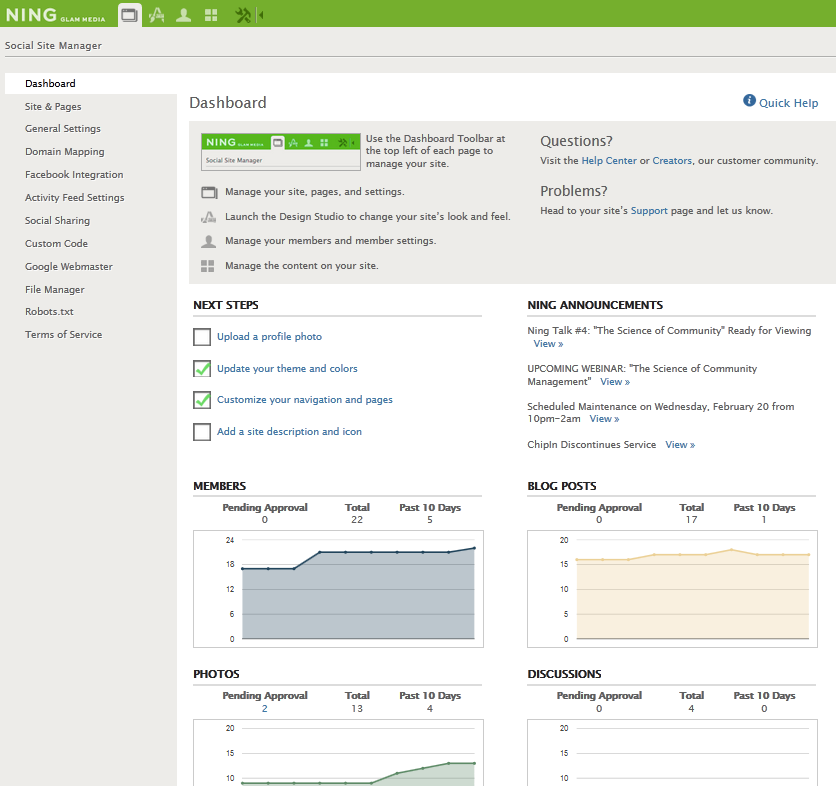The image size is (836, 786).
Task: Open the Content grid icon in toolbar
Action: 211,15
